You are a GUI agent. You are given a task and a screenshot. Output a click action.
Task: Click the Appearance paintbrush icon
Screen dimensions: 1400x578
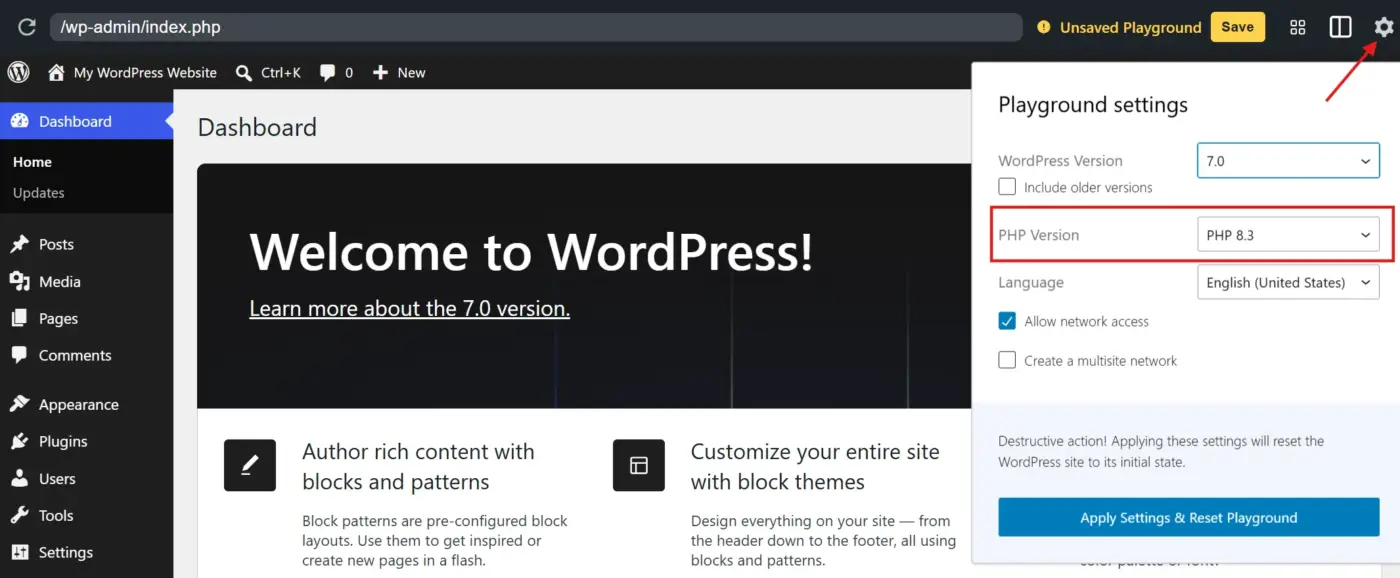coord(19,404)
